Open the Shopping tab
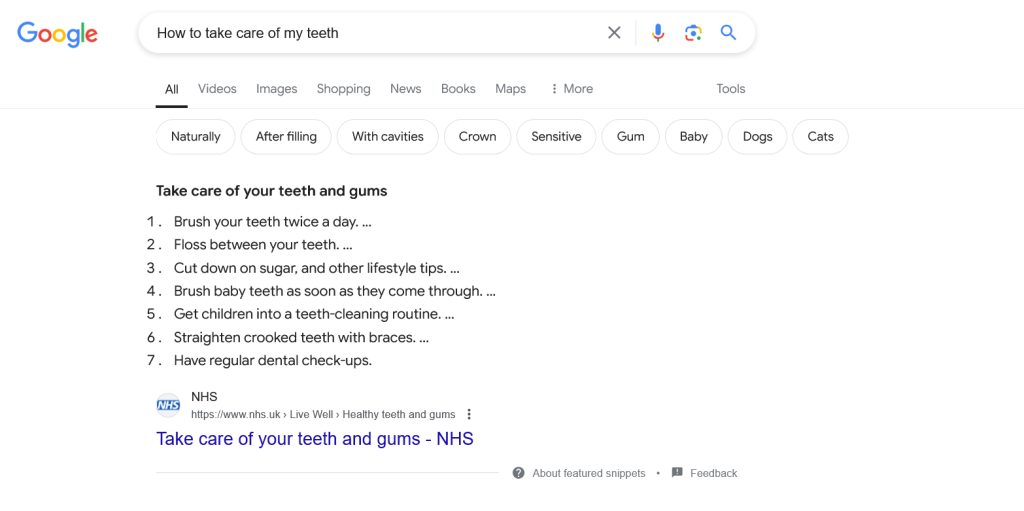This screenshot has width=1024, height=511. pyautogui.click(x=344, y=89)
